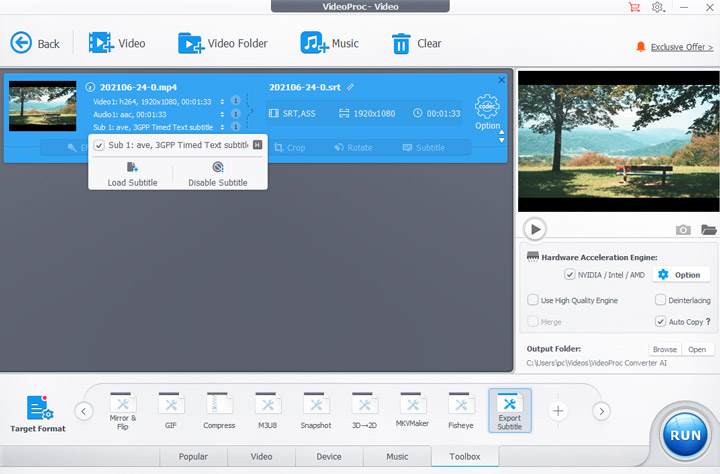Switch to the Popular tab
The image size is (720, 474).
pos(193,457)
